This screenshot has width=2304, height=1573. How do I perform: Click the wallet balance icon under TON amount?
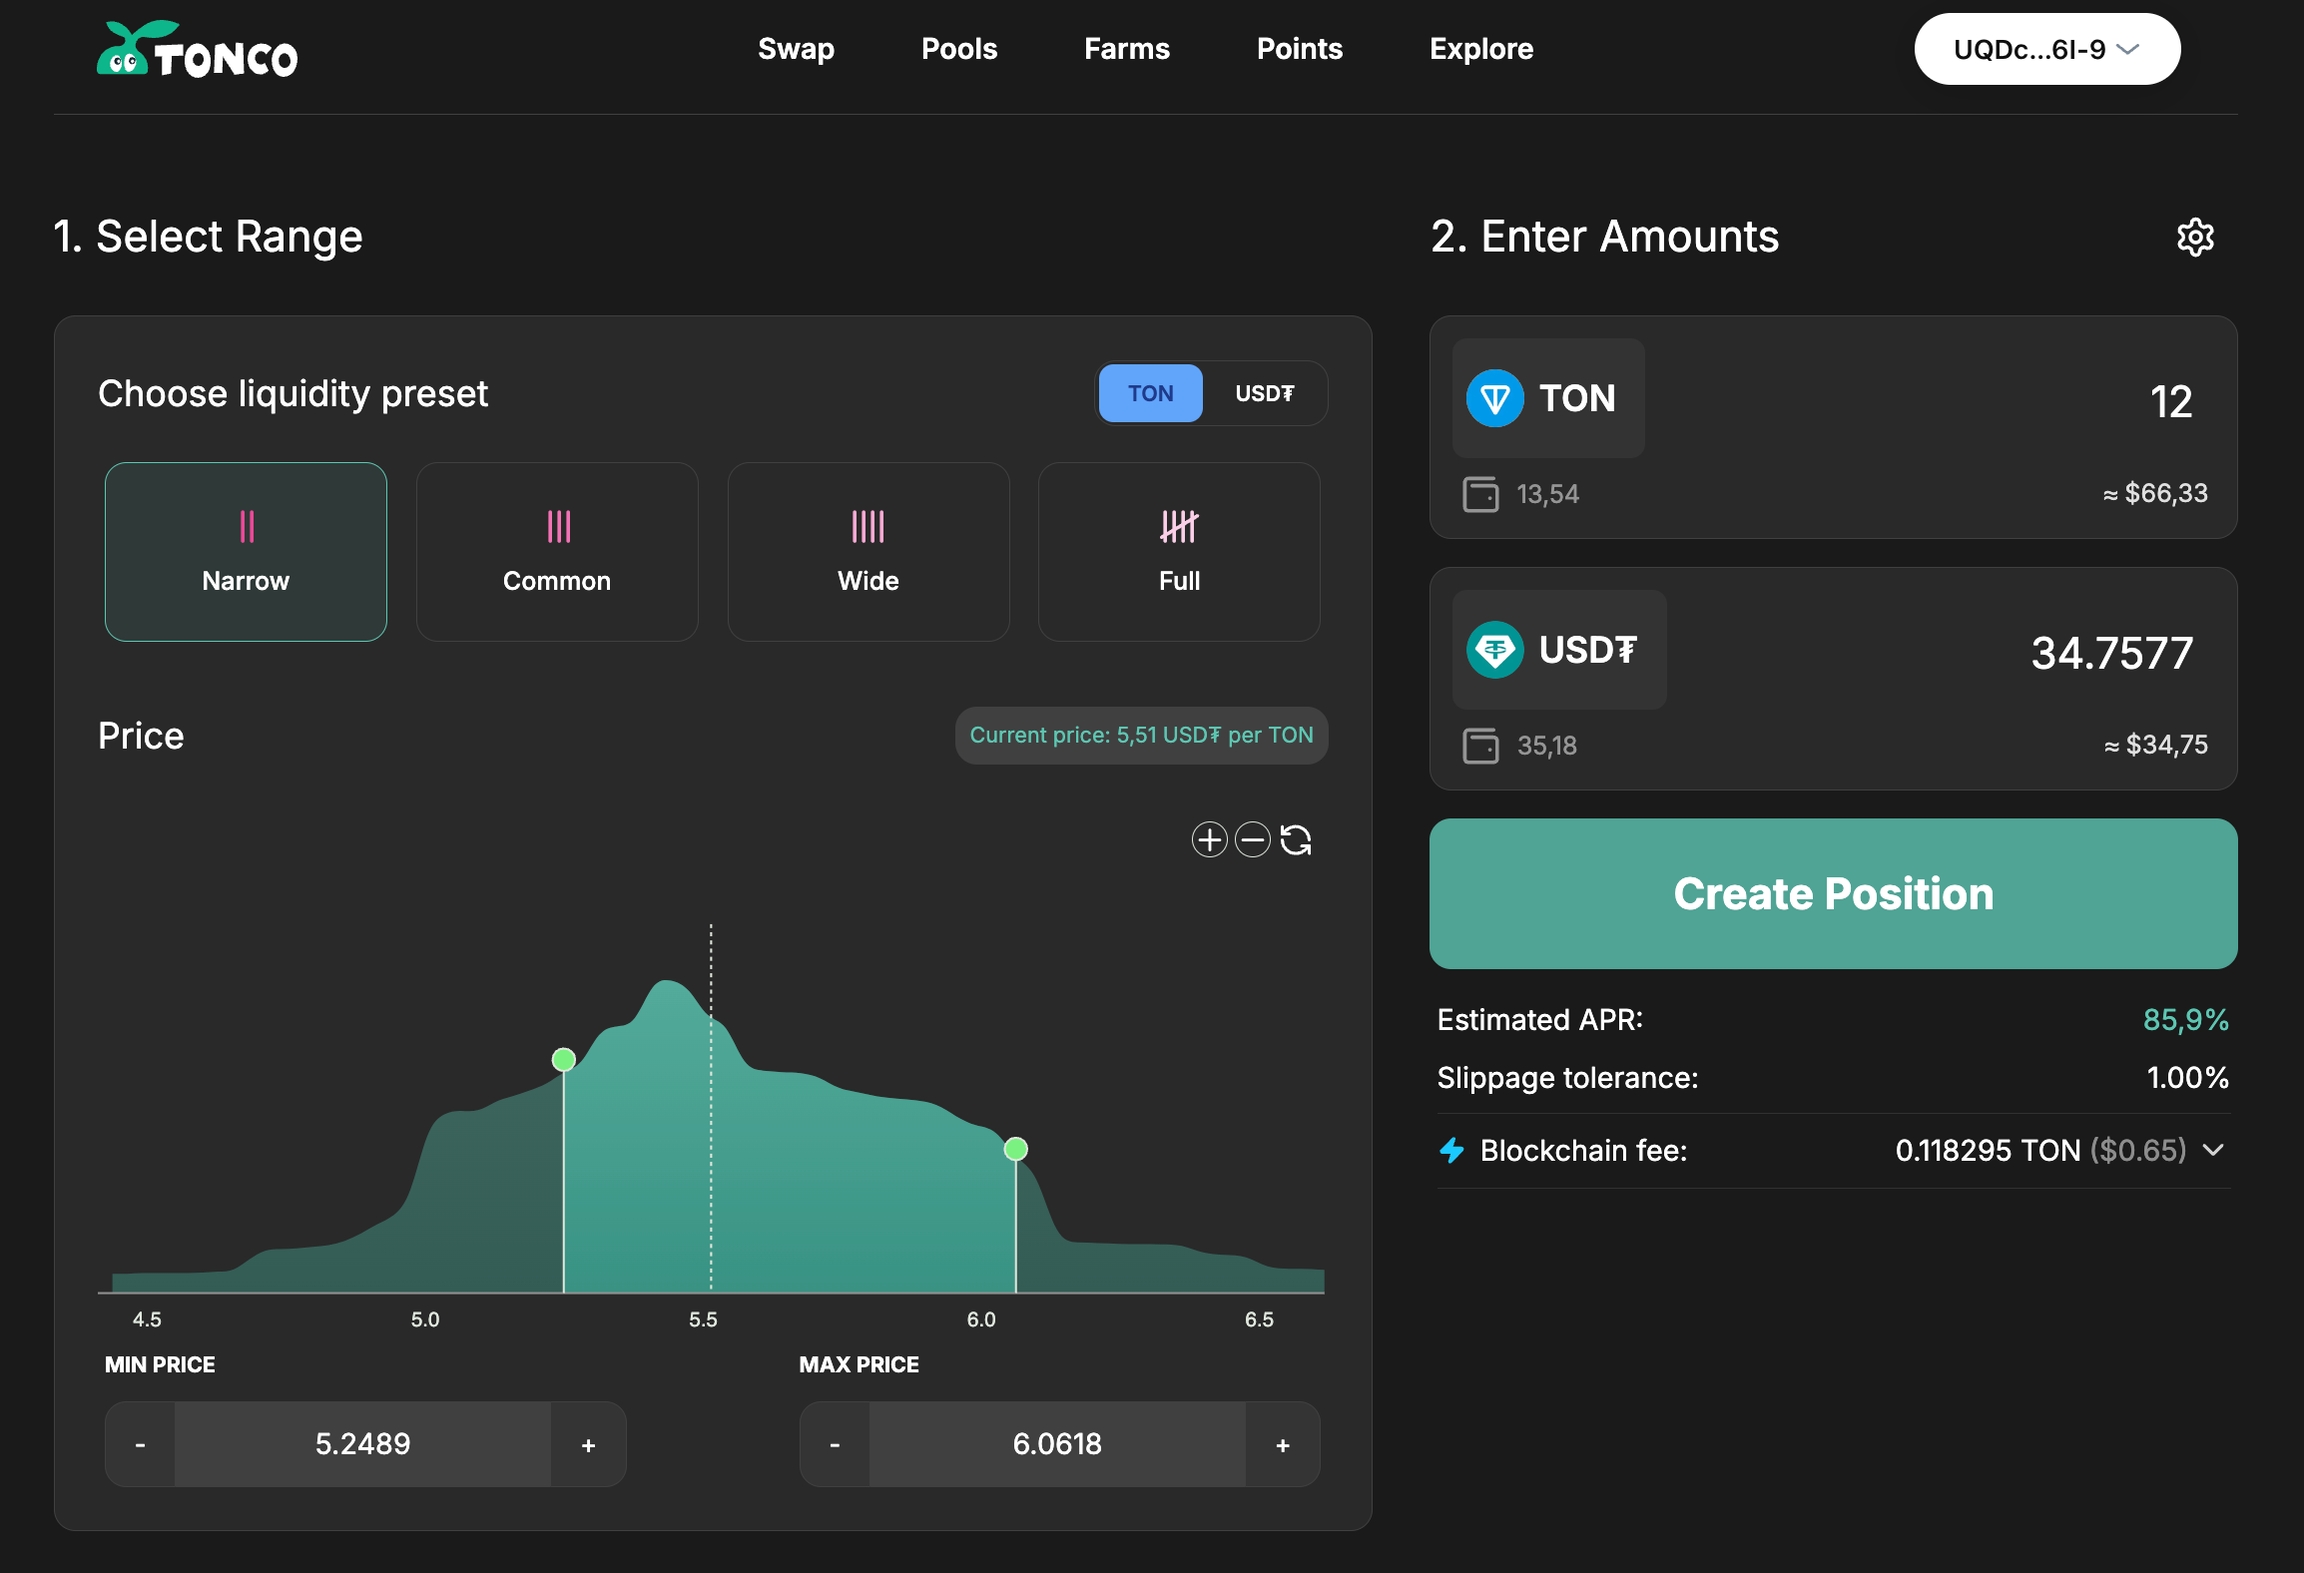pyautogui.click(x=1482, y=493)
